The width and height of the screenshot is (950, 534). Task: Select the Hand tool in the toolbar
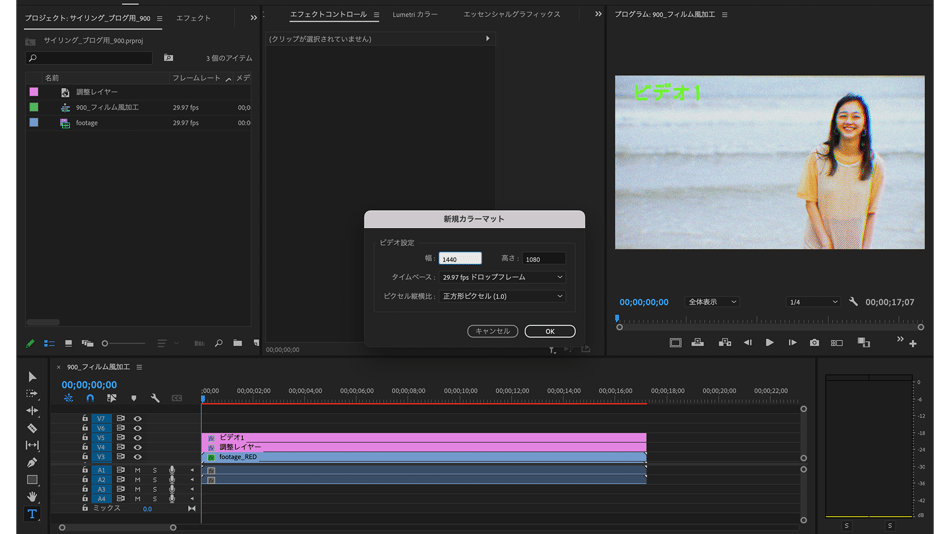point(32,497)
